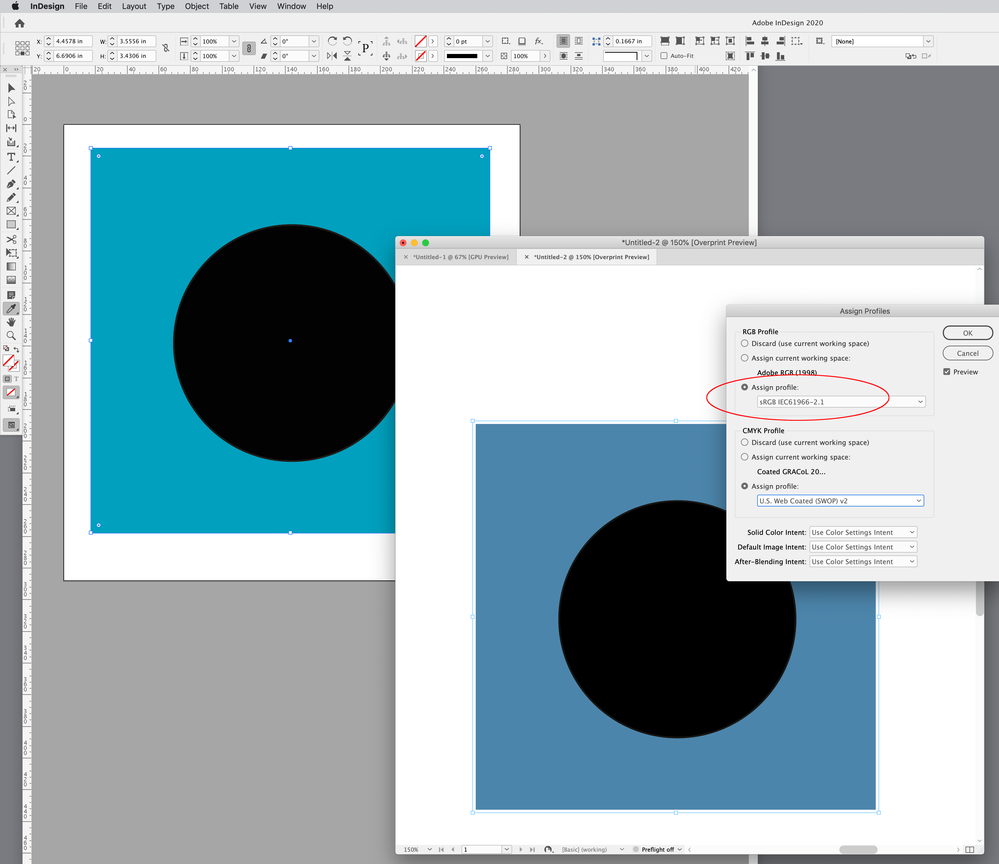Screen dimensions: 999x864
Task: Select the Pen tool
Action: point(11,184)
